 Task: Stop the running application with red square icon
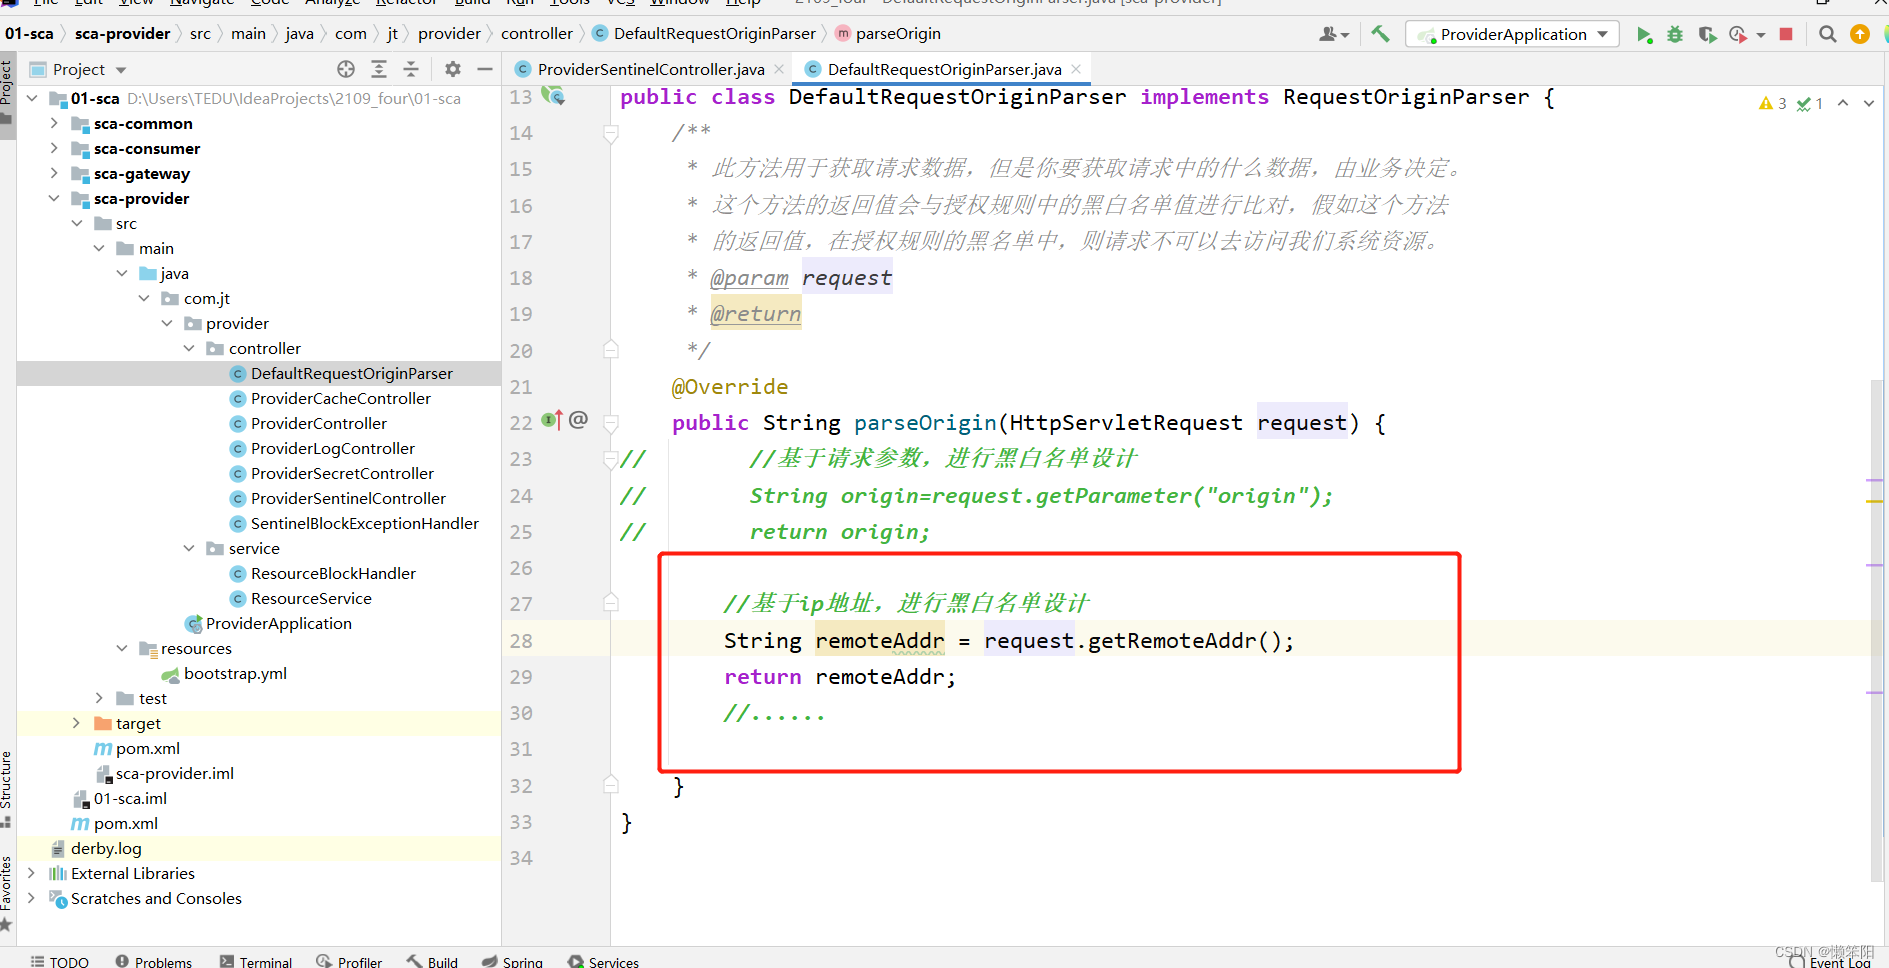1787,33
